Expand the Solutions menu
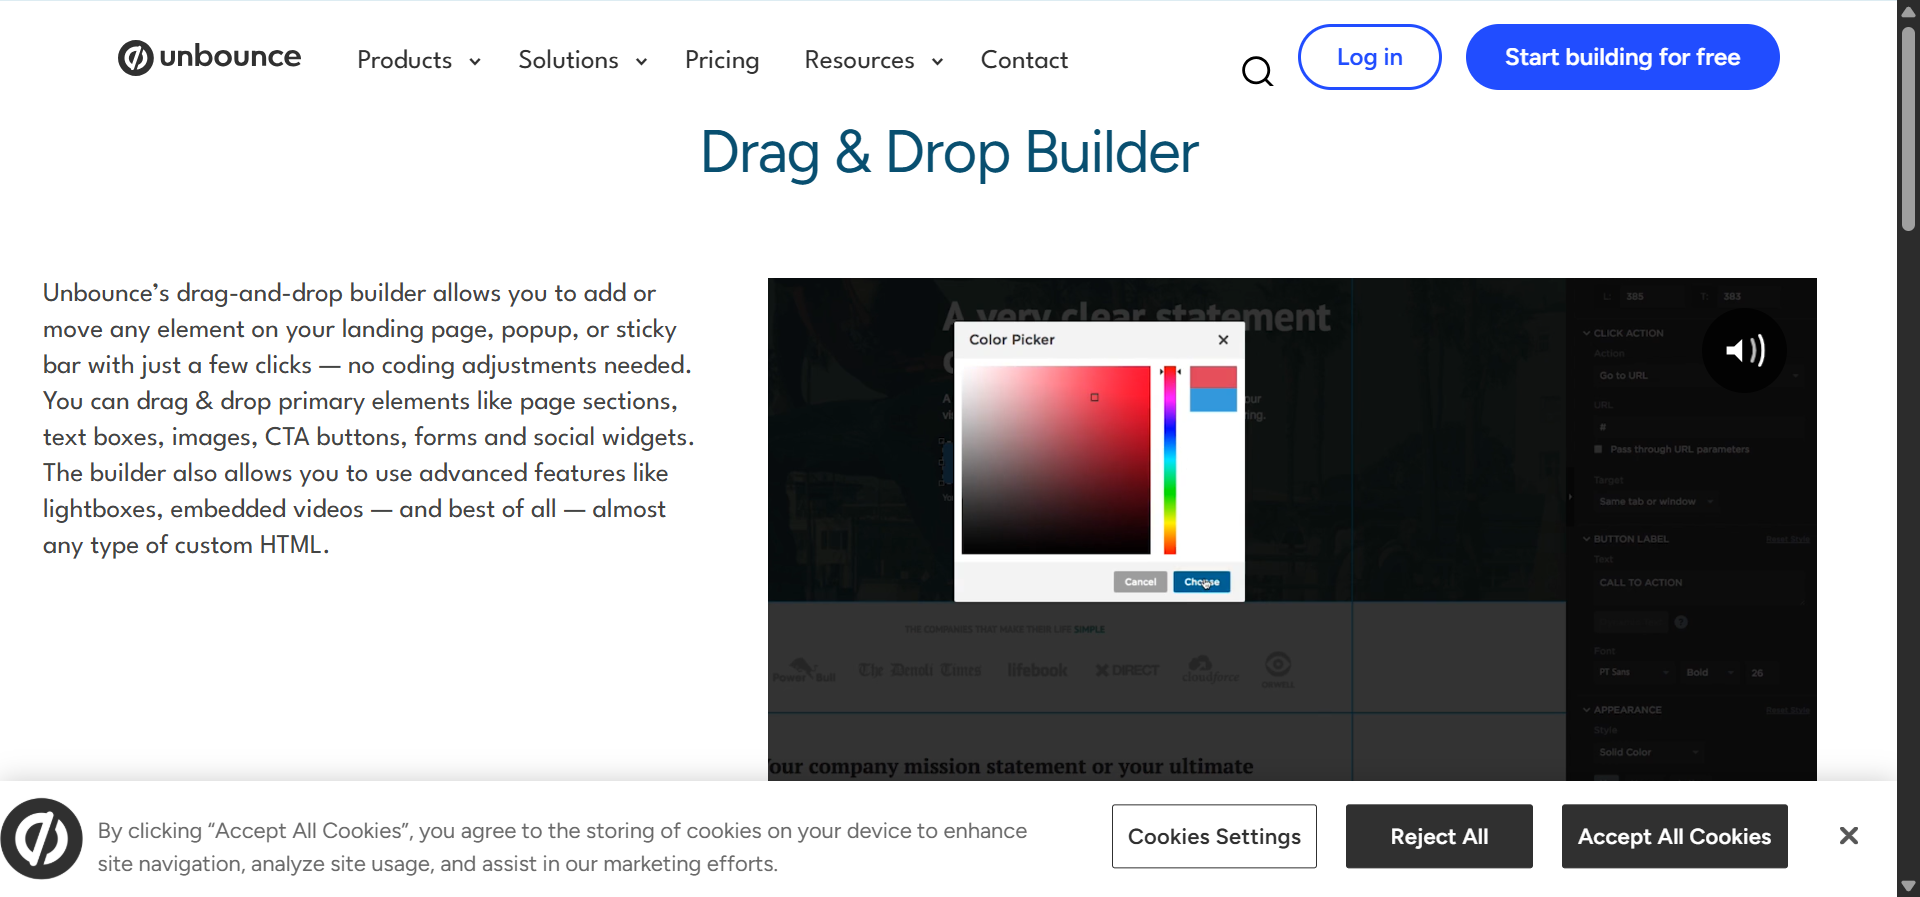This screenshot has height=897, width=1920. tap(582, 60)
